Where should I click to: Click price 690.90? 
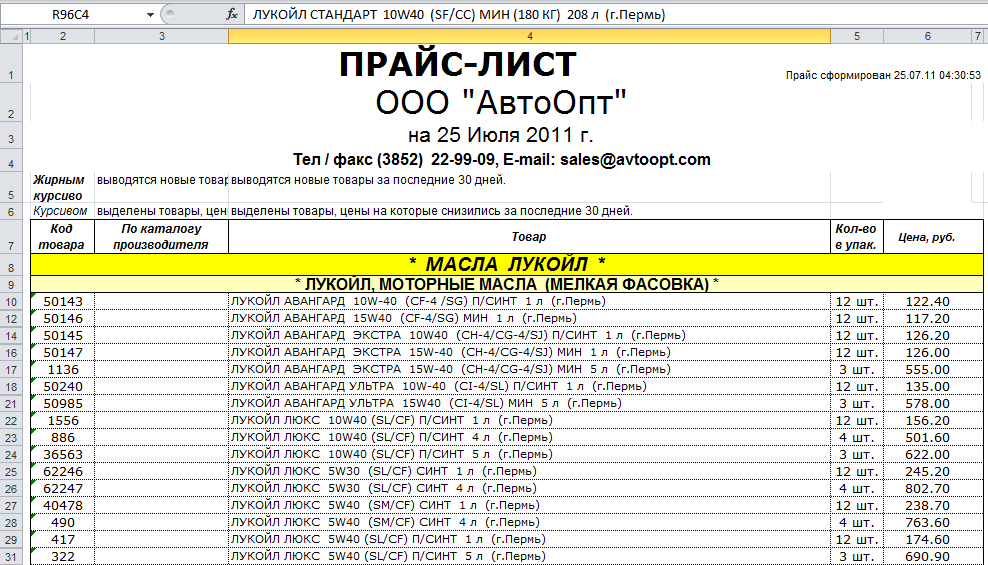tap(927, 557)
